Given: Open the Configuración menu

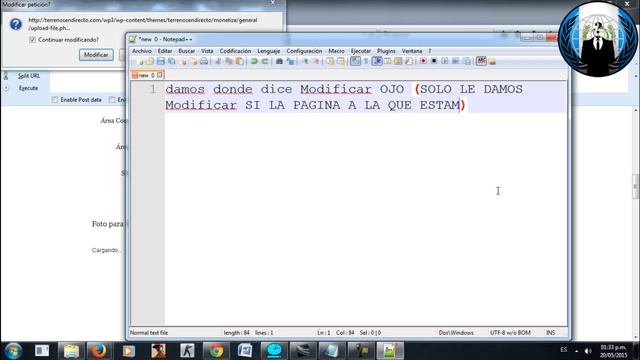Looking at the screenshot, I should tap(304, 51).
